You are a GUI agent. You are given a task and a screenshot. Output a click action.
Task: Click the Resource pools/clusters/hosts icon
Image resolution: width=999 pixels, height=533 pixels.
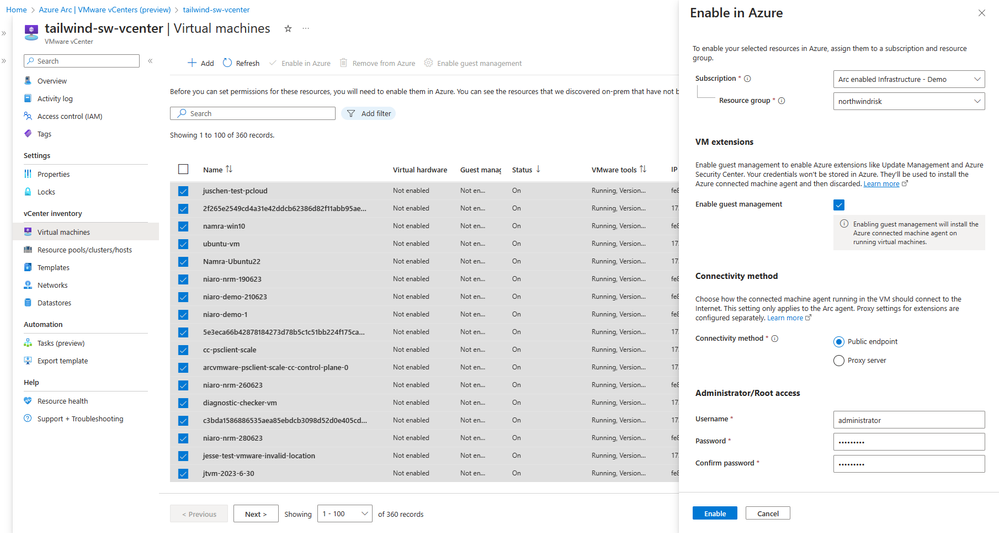click(27, 250)
